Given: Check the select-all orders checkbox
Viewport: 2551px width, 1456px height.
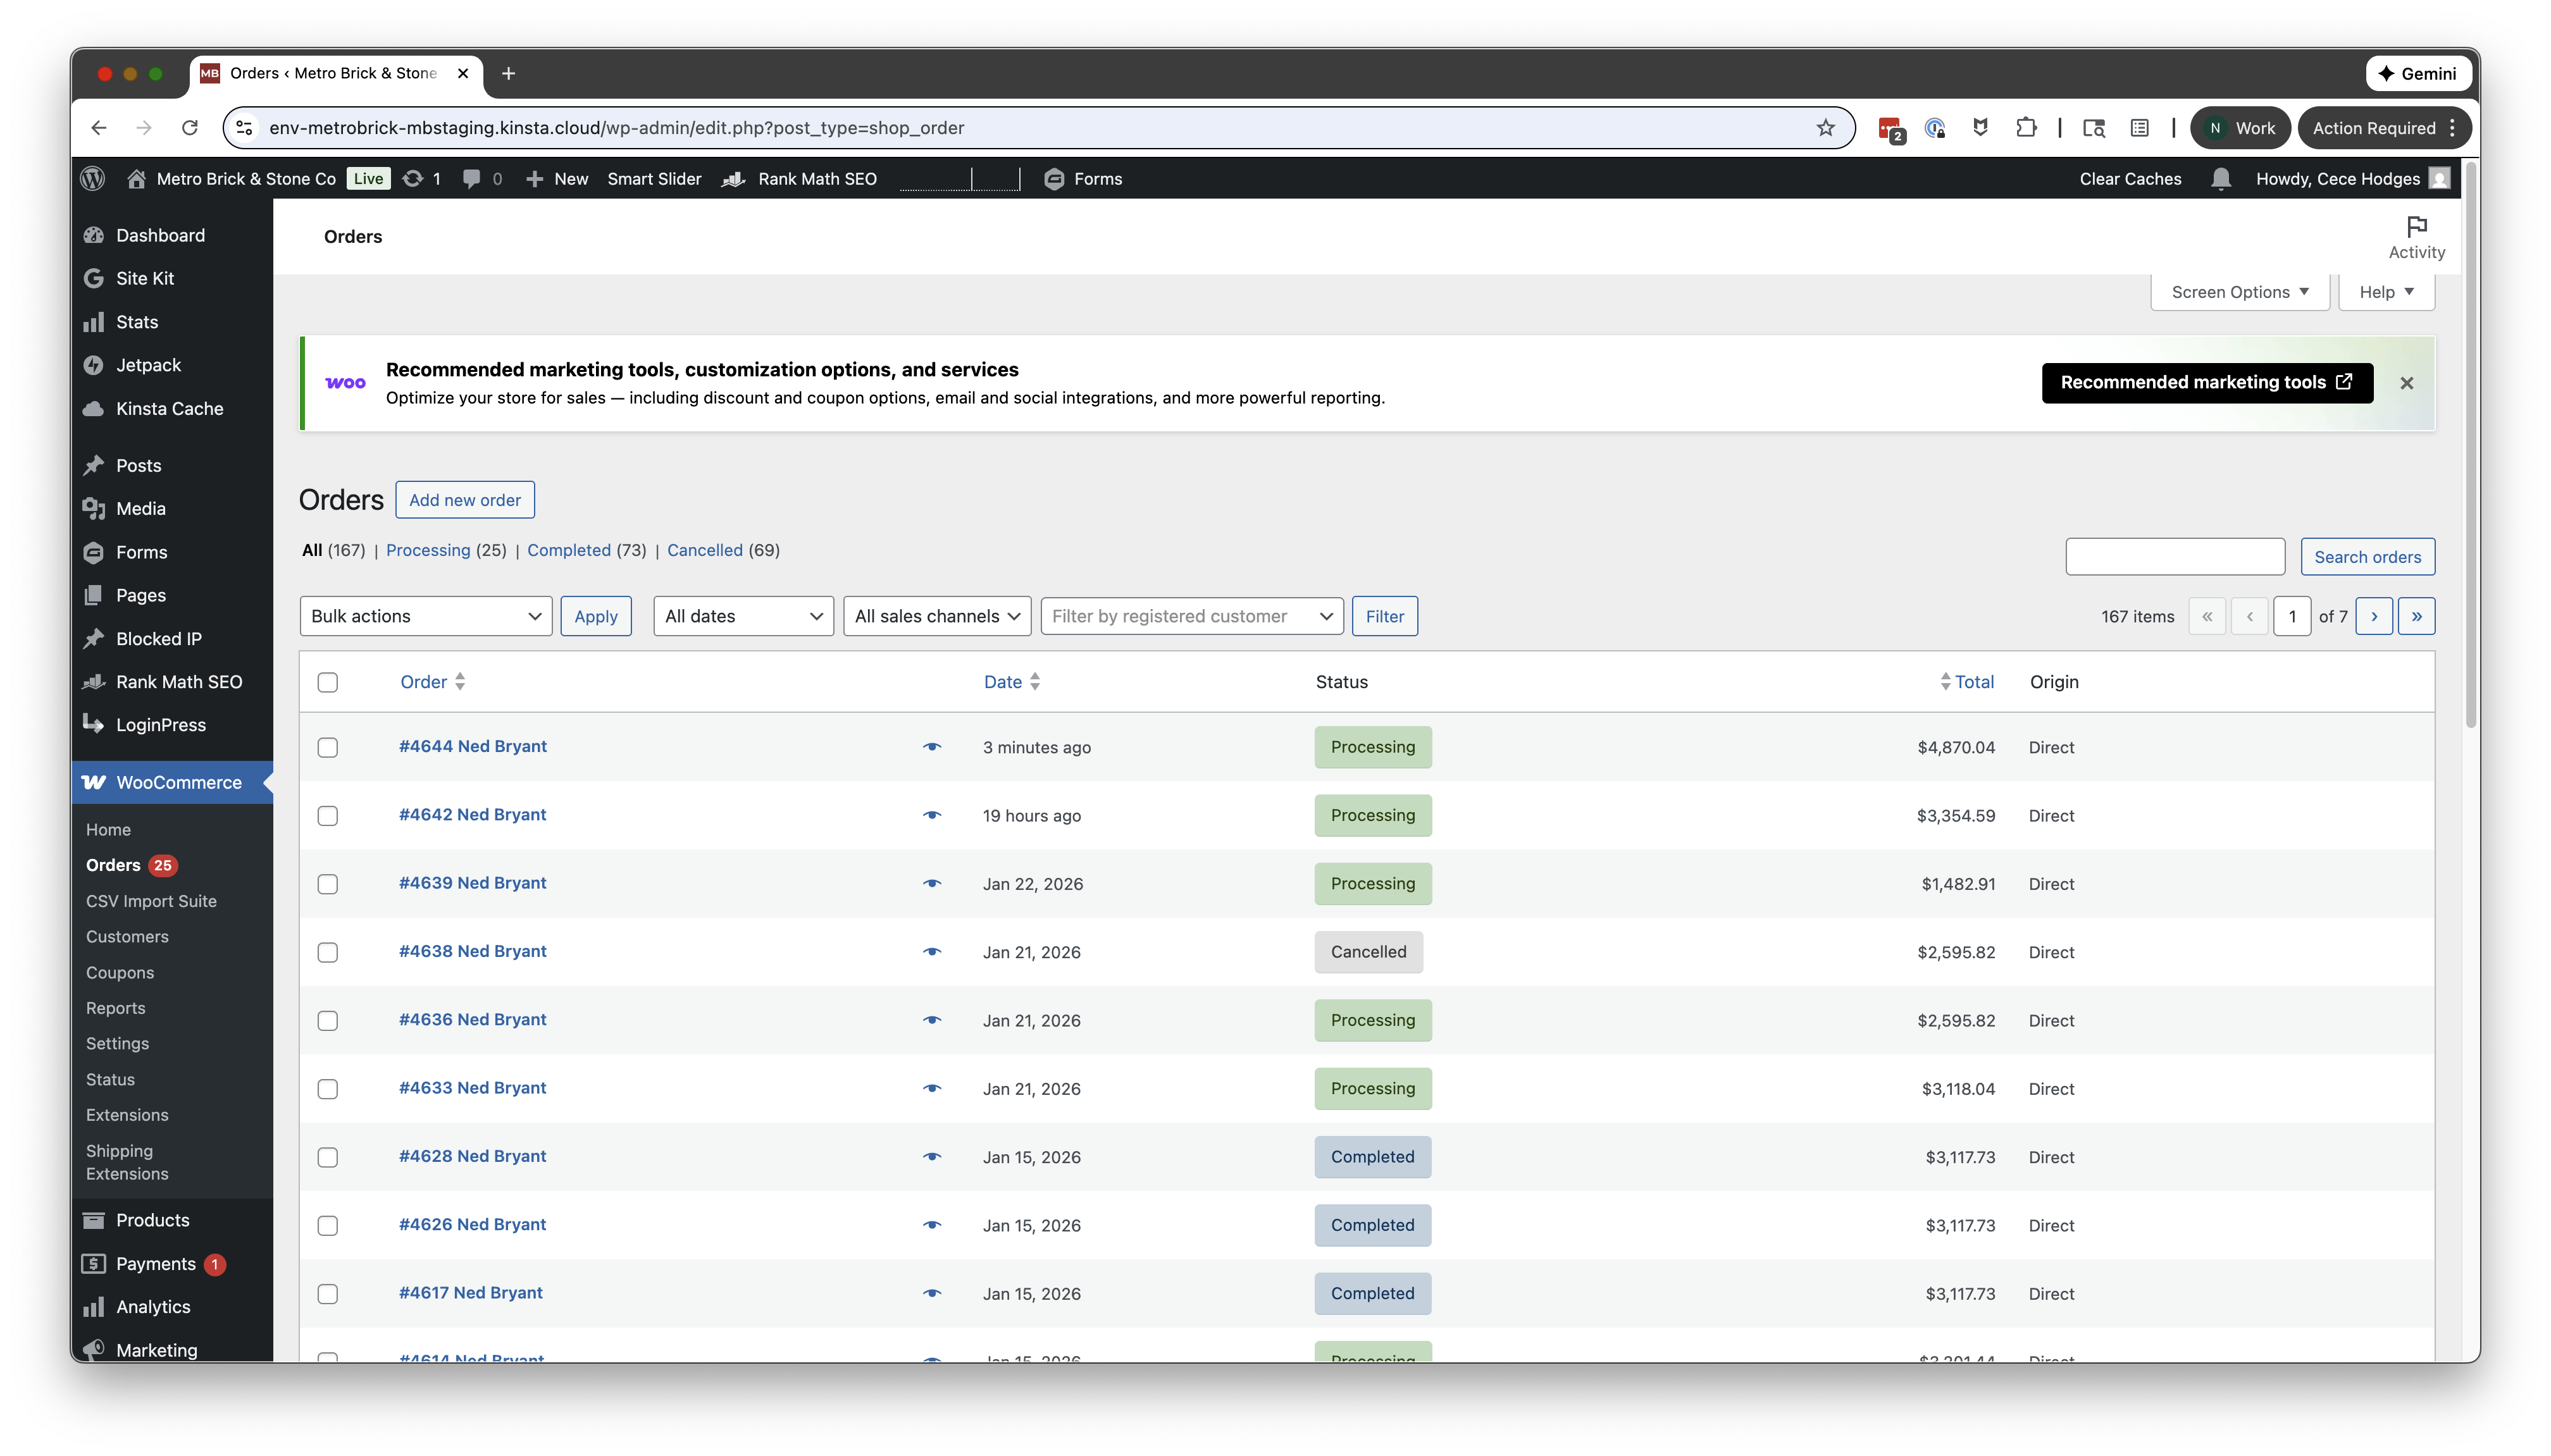Looking at the screenshot, I should coord(327,682).
